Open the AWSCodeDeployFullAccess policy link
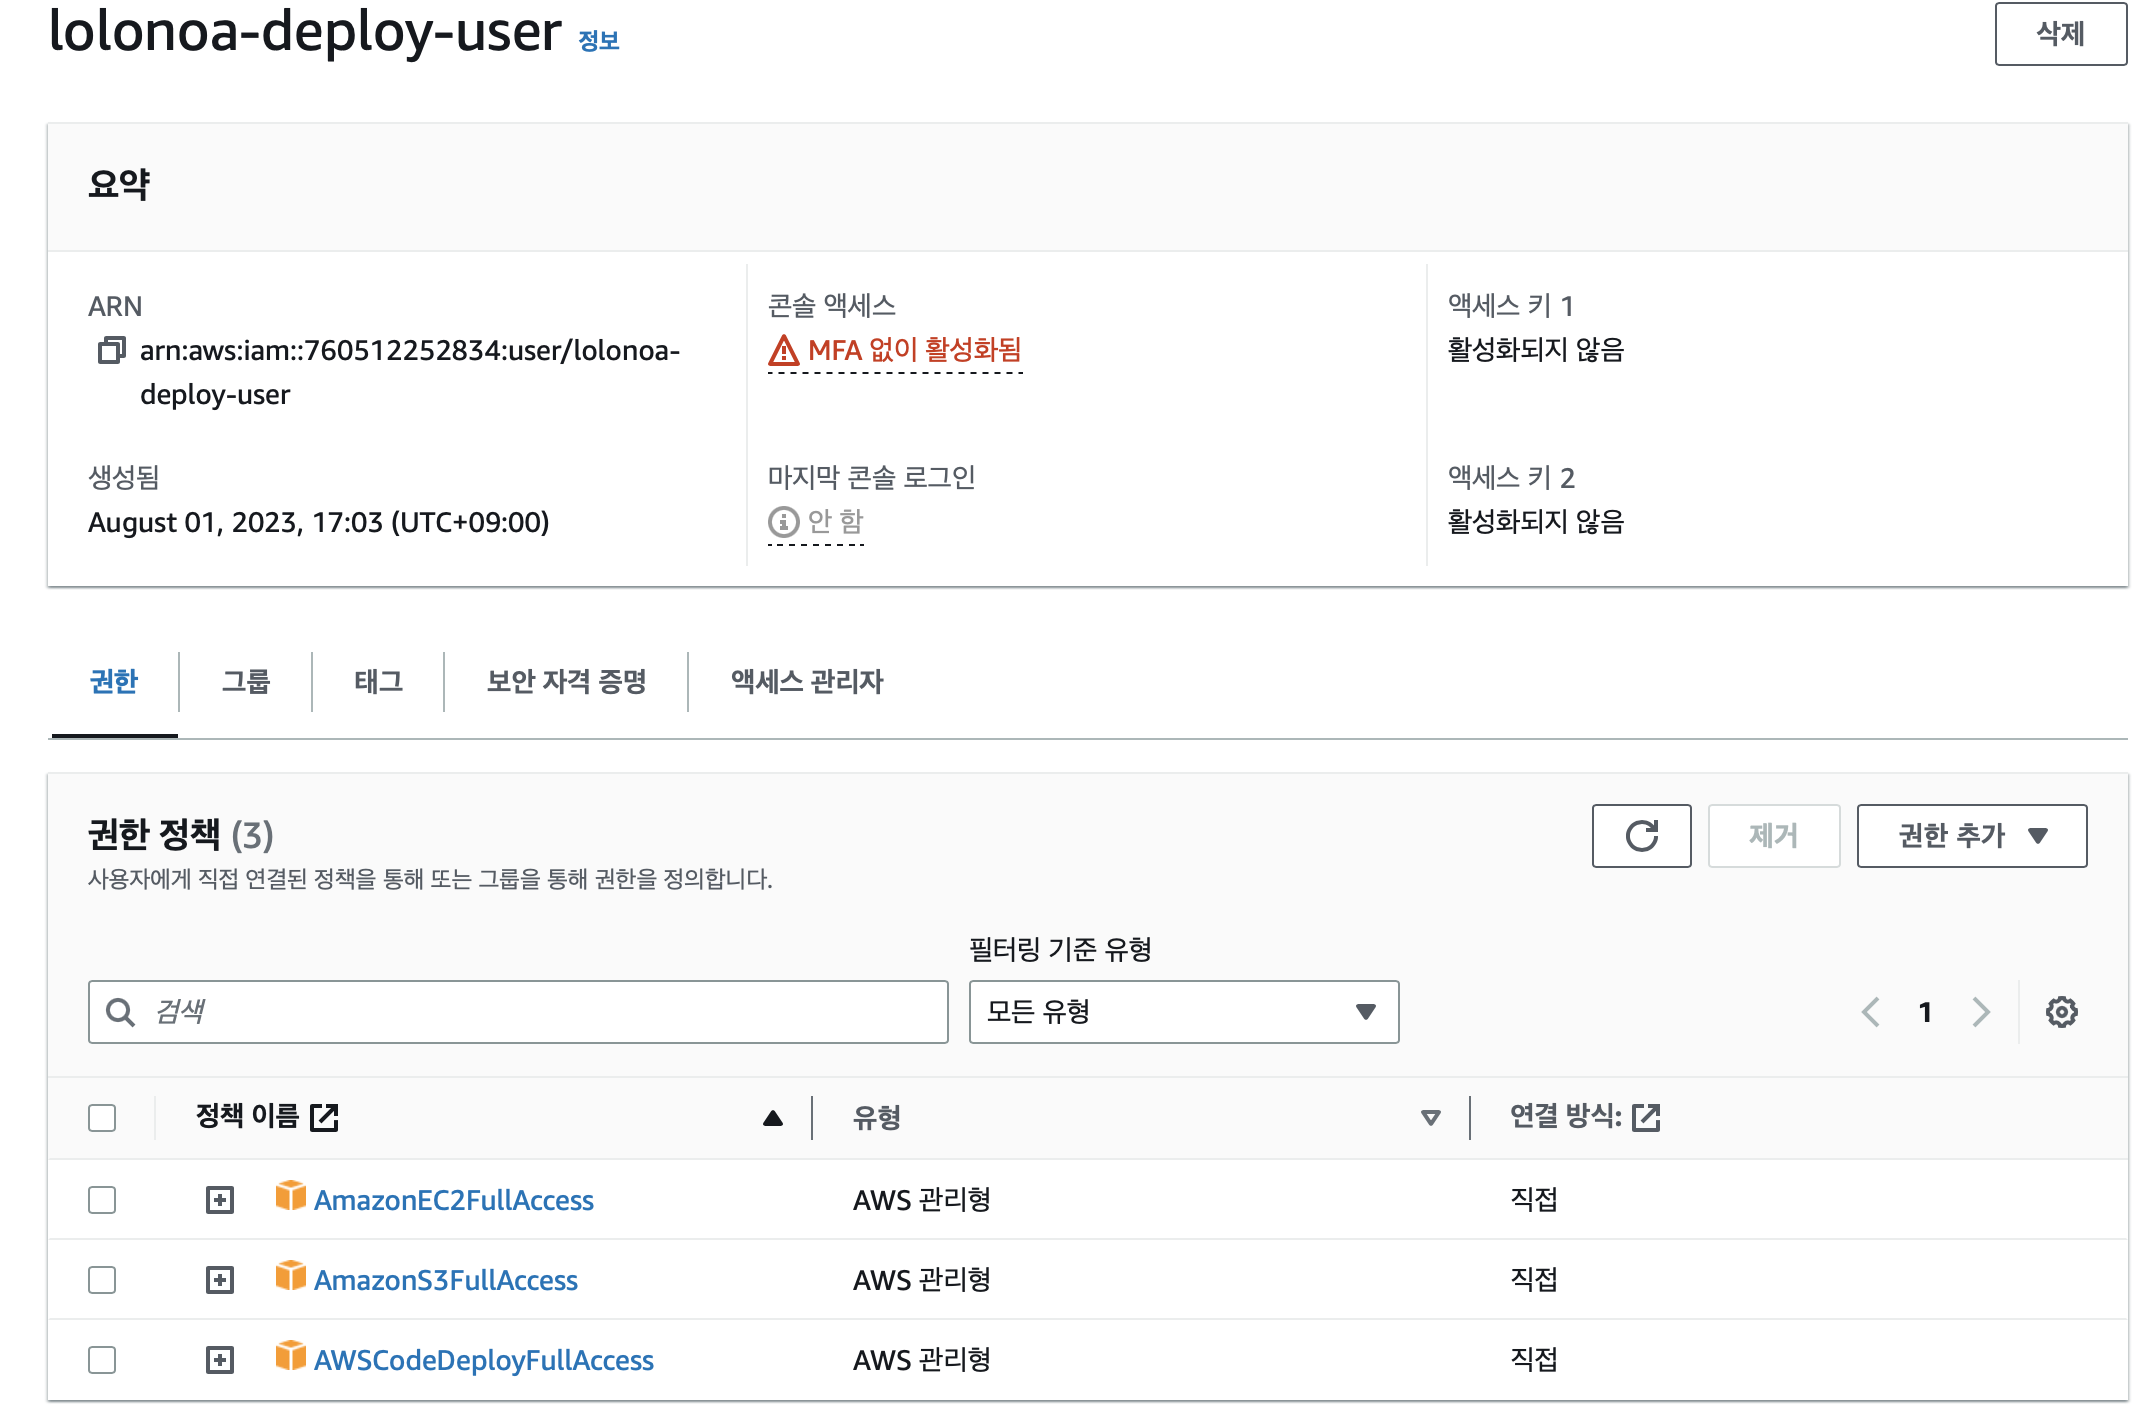Viewport: 2138px width, 1410px height. coord(483,1360)
